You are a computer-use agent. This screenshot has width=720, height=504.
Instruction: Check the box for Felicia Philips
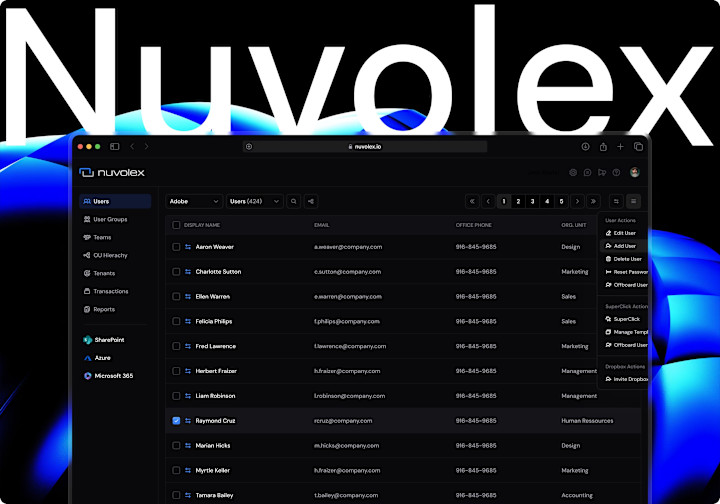coord(176,321)
